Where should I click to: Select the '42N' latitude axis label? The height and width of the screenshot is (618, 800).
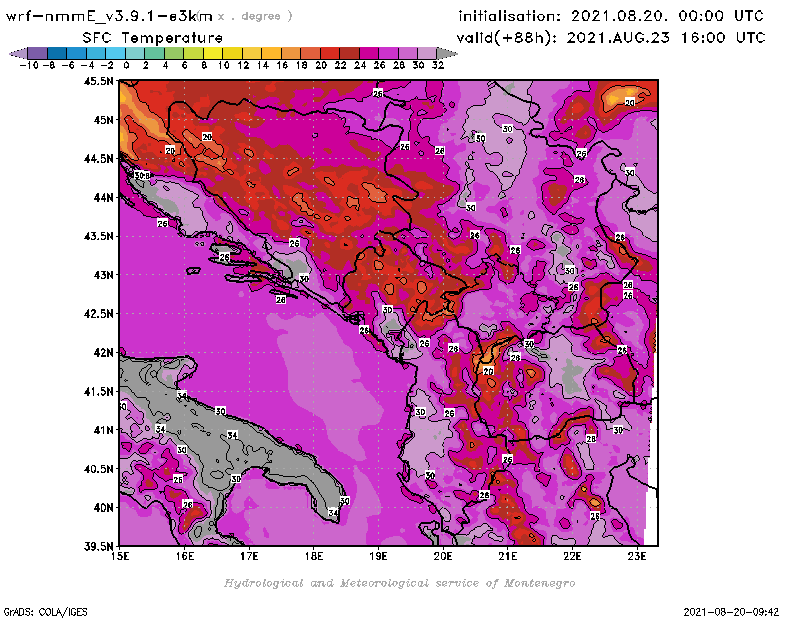[104, 352]
